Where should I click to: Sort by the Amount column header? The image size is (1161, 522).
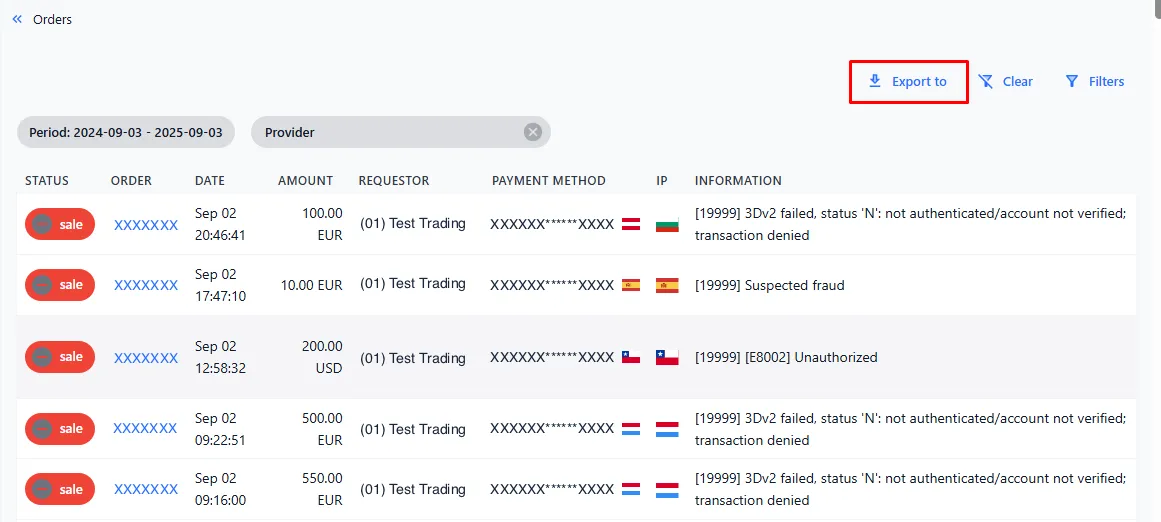pyautogui.click(x=305, y=181)
